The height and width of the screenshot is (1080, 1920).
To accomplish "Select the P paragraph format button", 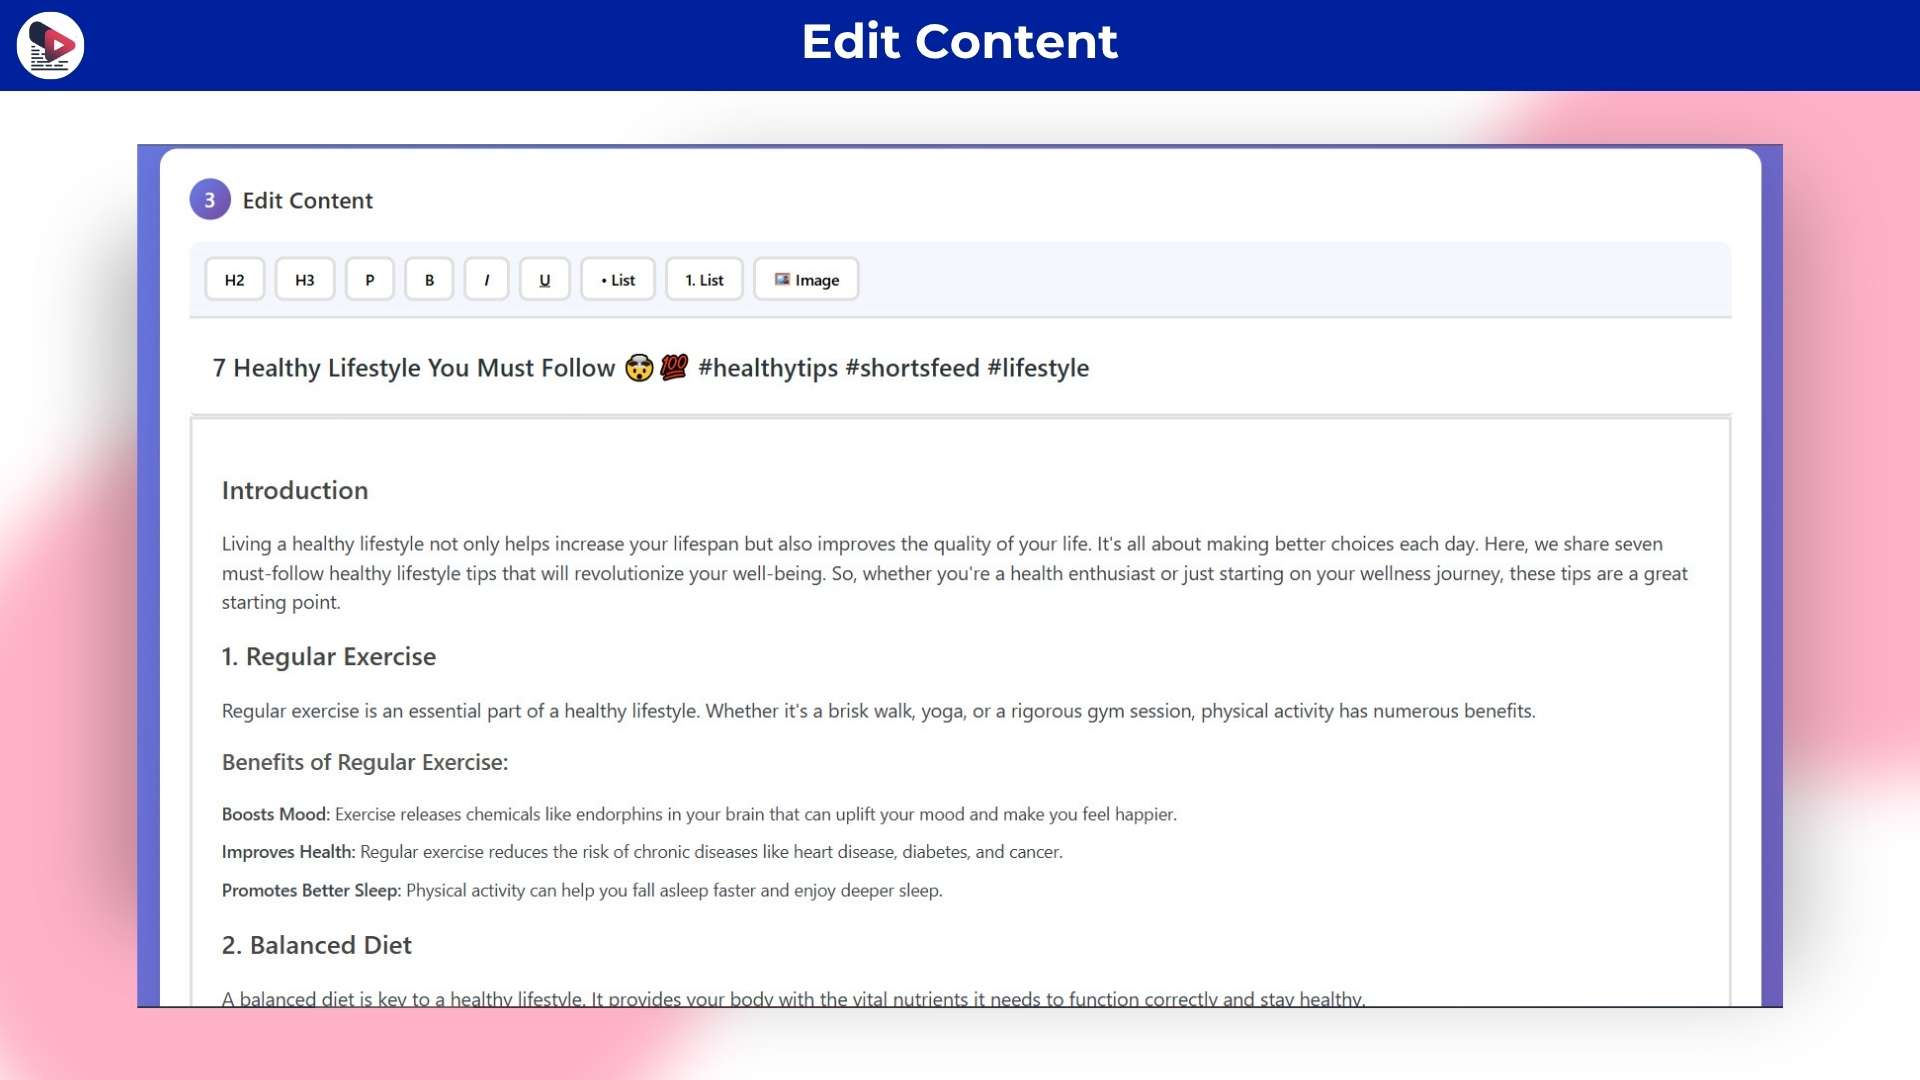I will click(369, 280).
